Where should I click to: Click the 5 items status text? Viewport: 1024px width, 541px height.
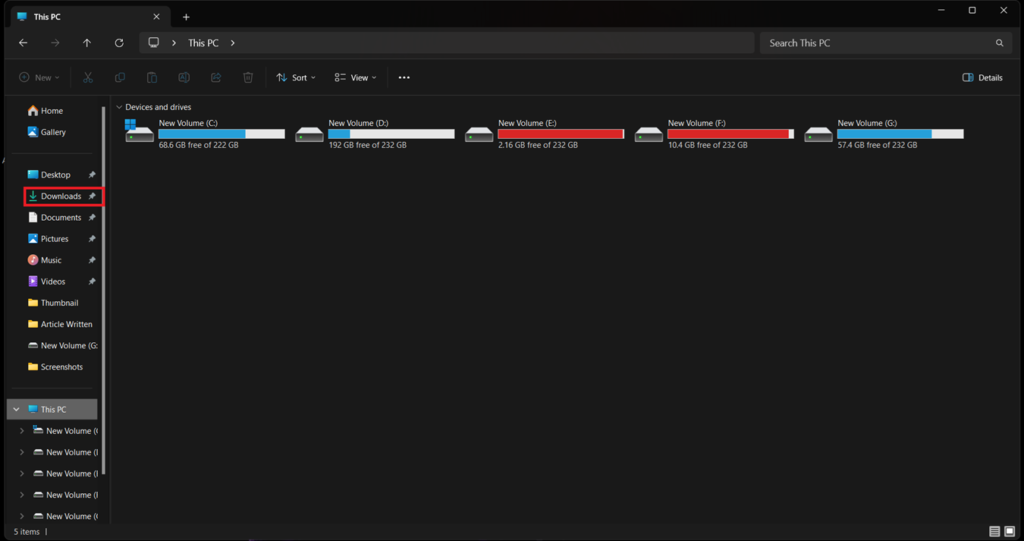pos(27,532)
